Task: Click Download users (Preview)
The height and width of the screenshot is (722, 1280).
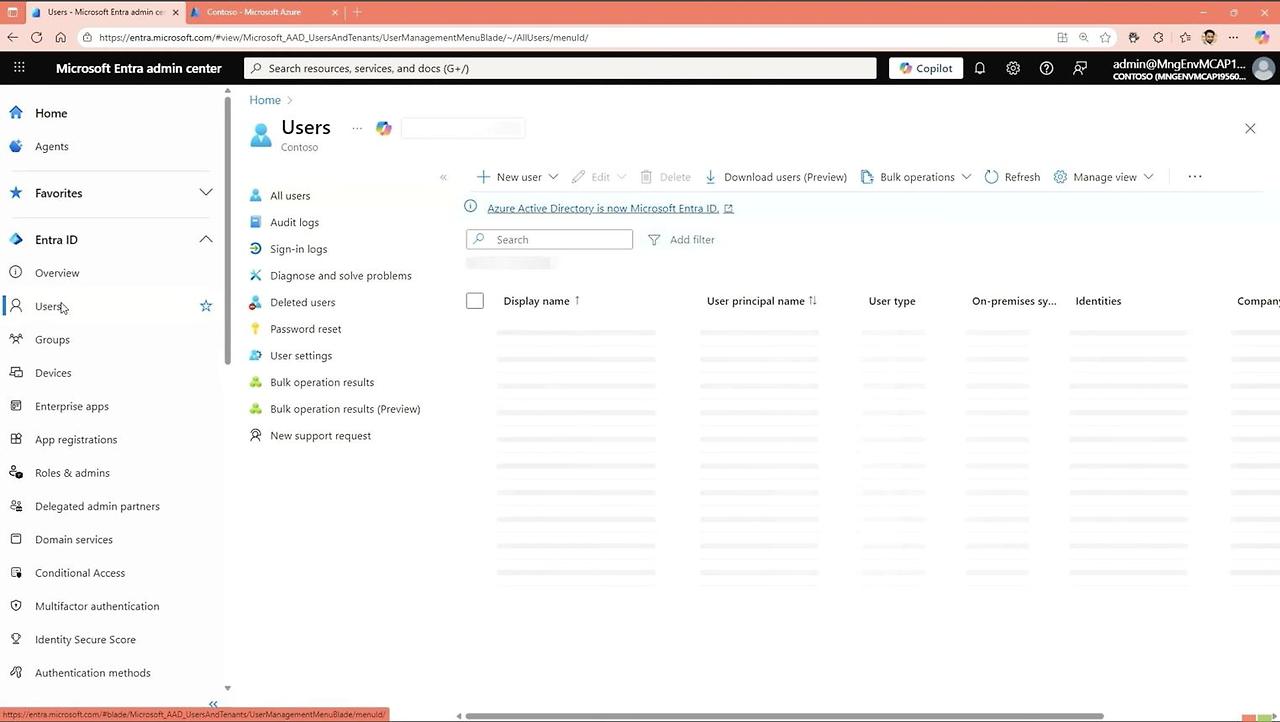Action: (x=775, y=177)
